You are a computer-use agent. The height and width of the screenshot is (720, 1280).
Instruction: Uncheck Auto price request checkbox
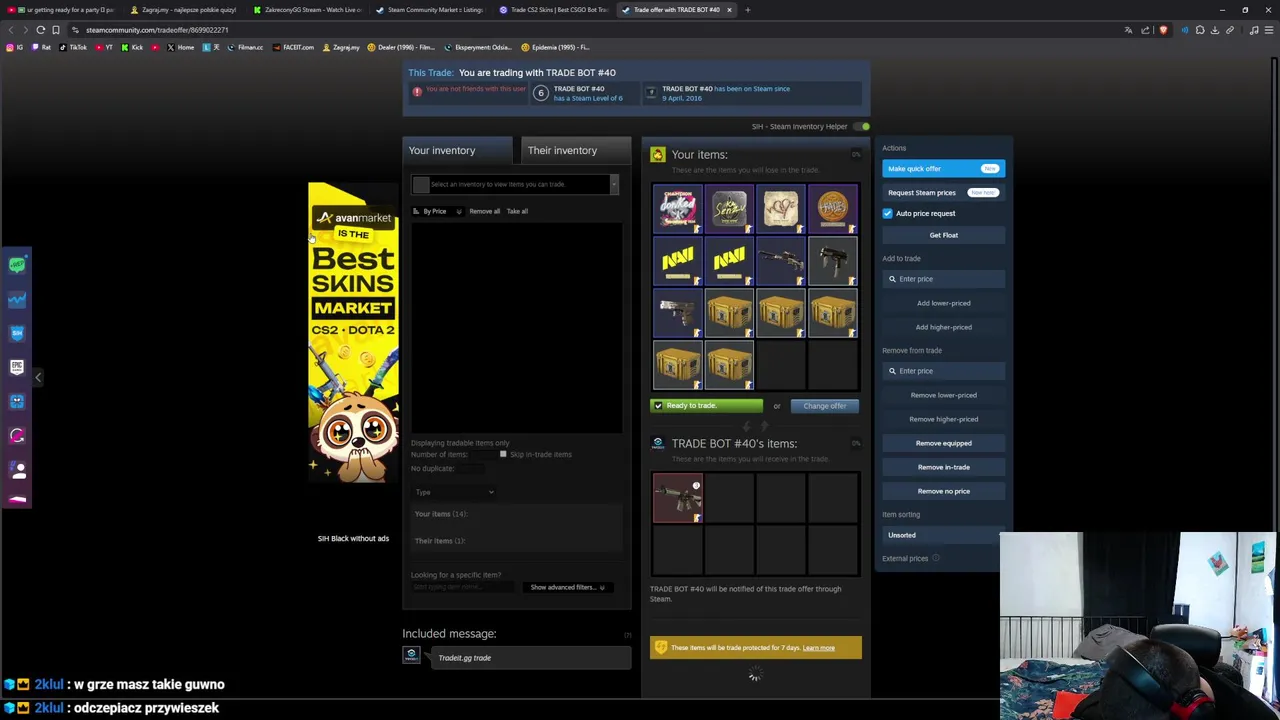pyautogui.click(x=887, y=214)
